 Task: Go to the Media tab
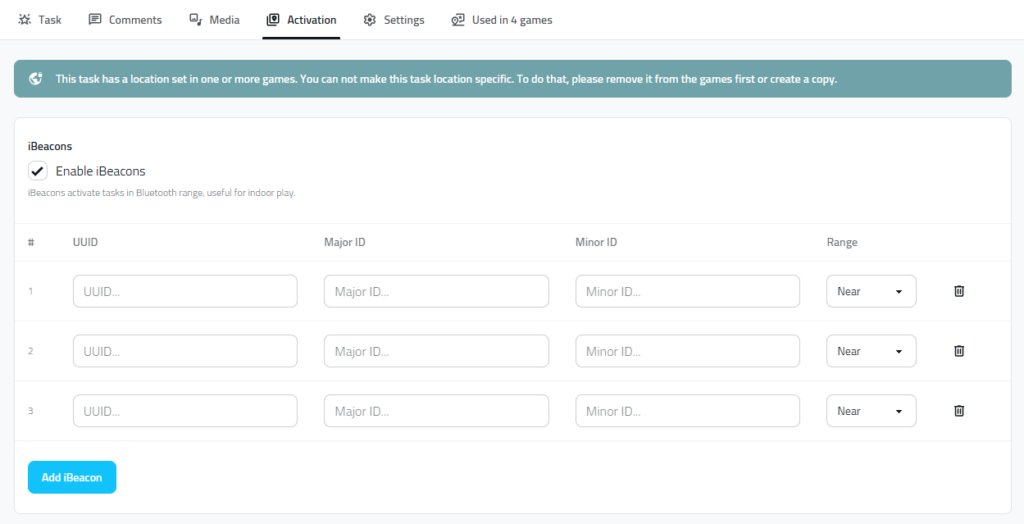point(215,20)
